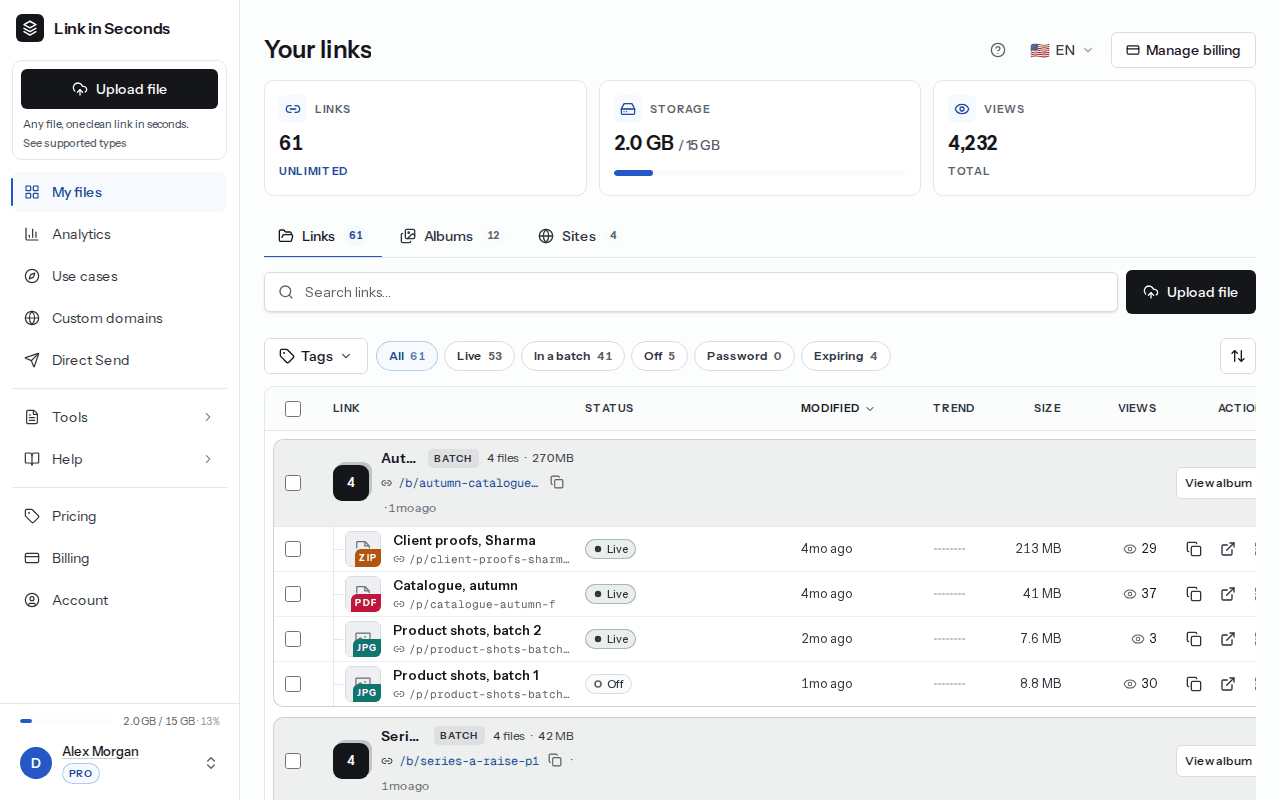Sort by the Modified column header
Viewport: 1280px width, 800px height.
pos(837,408)
